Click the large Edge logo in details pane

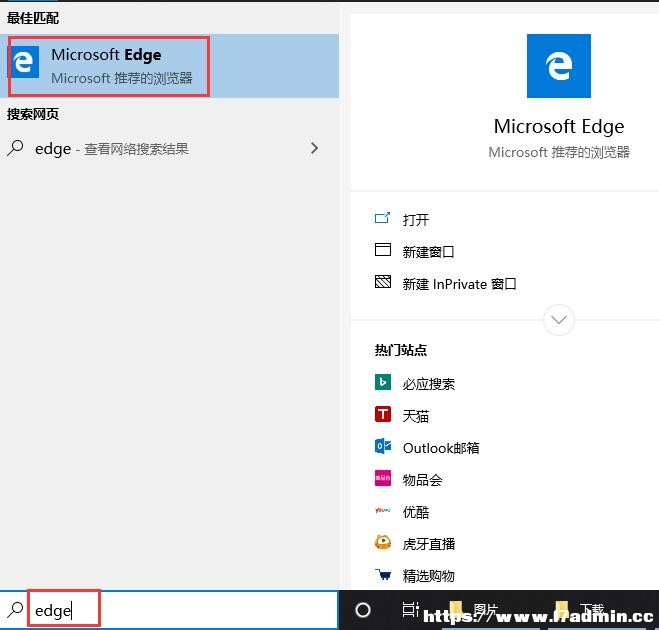point(559,66)
